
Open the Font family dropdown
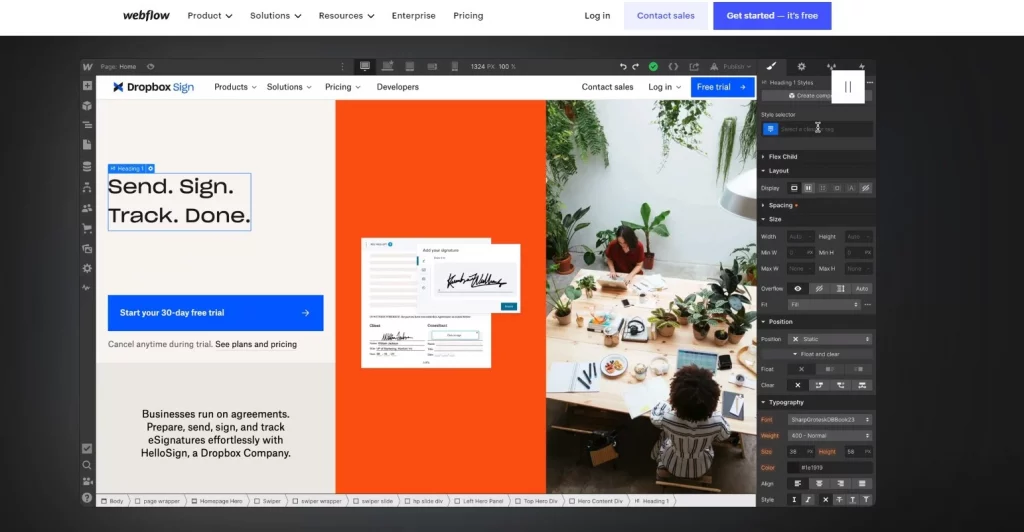pos(830,420)
